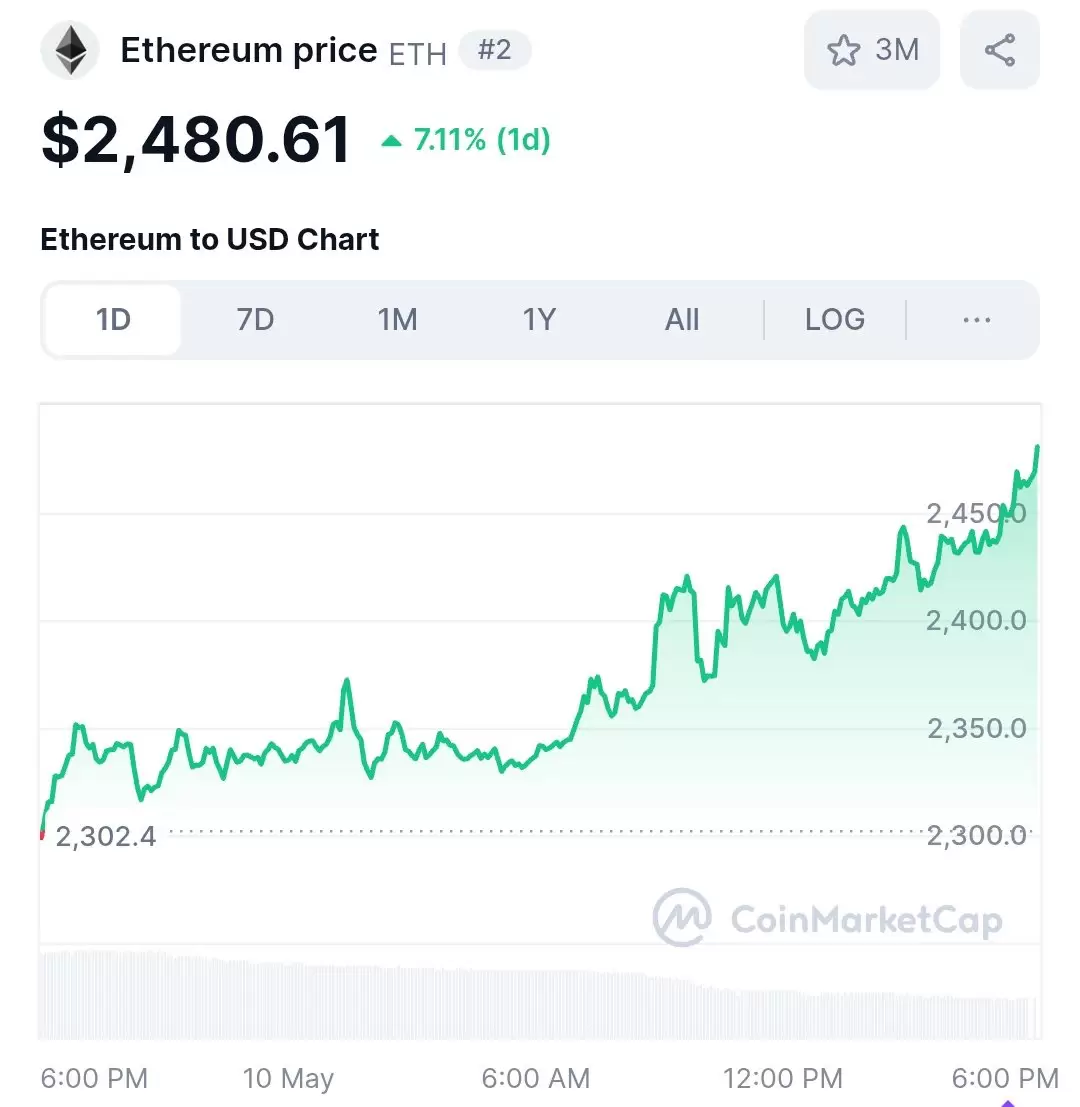
Task: Click the latest price point on chart line
Action: (1037, 447)
